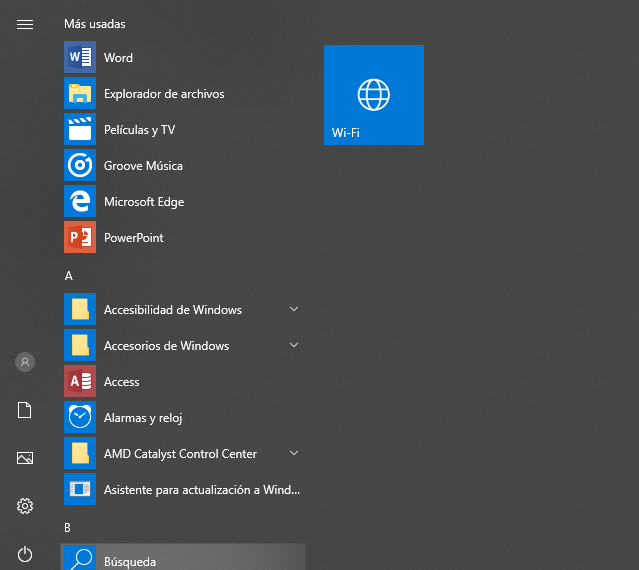Launch Groove Música by its label
The height and width of the screenshot is (570, 639).
(143, 165)
